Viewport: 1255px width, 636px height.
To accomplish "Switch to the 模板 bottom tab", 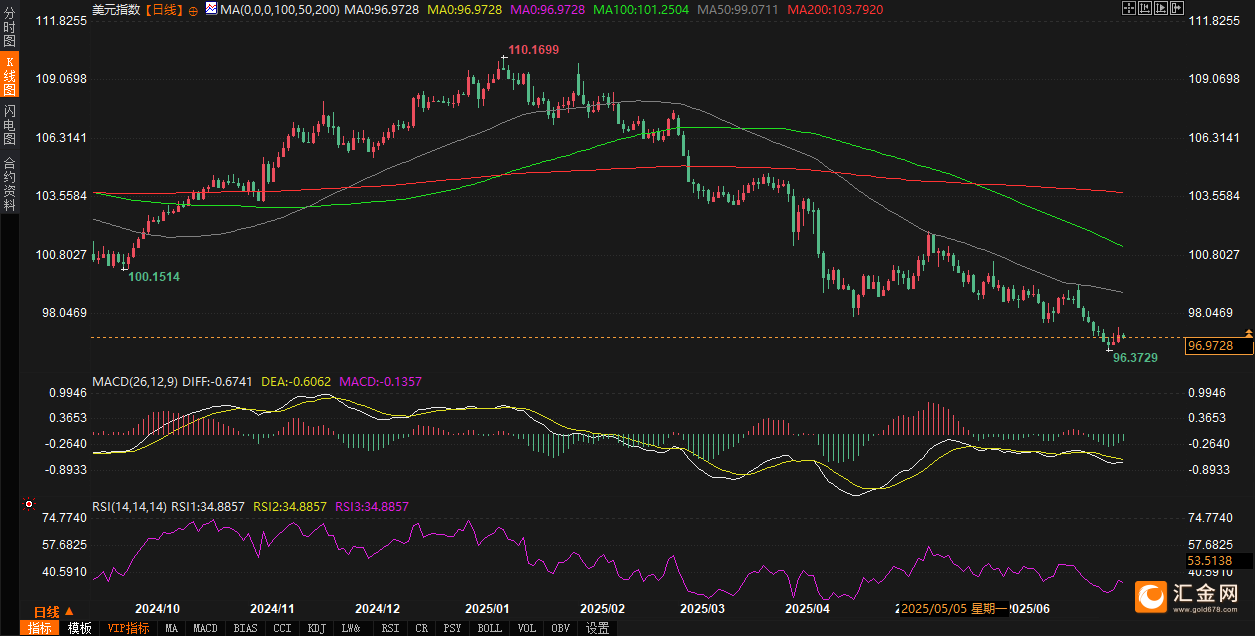I will tap(79, 628).
